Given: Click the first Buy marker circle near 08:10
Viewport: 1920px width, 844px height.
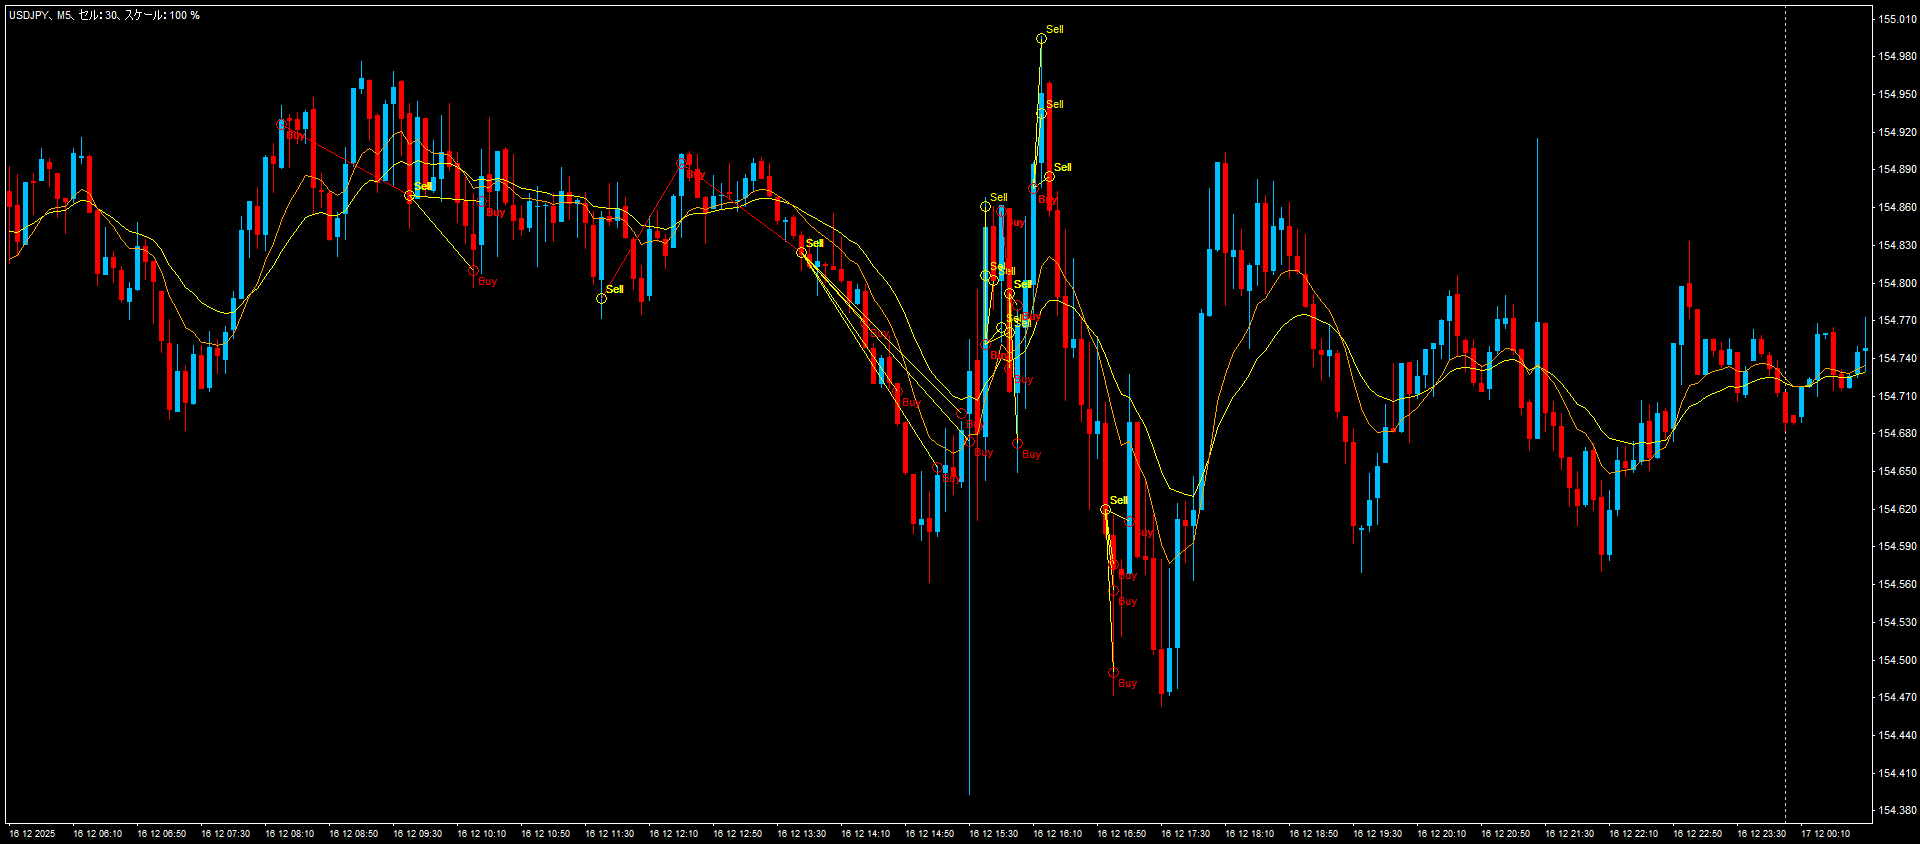Looking at the screenshot, I should coord(282,125).
